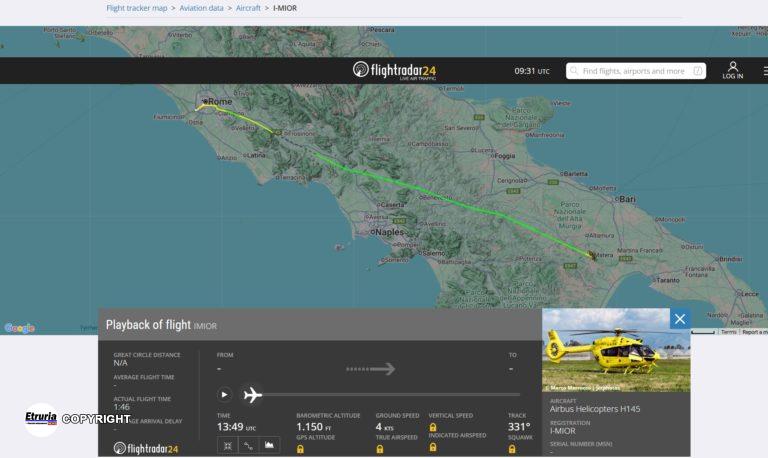Viewport: 768px width, 458px height.
Task: Open the altitude graph chart icon
Action: (x=269, y=445)
